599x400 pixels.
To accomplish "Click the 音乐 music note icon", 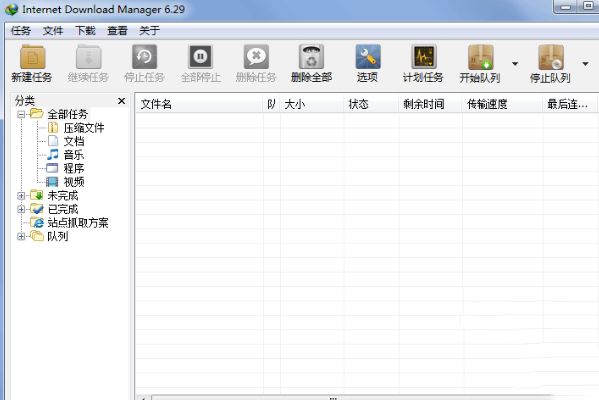I will [x=53, y=155].
